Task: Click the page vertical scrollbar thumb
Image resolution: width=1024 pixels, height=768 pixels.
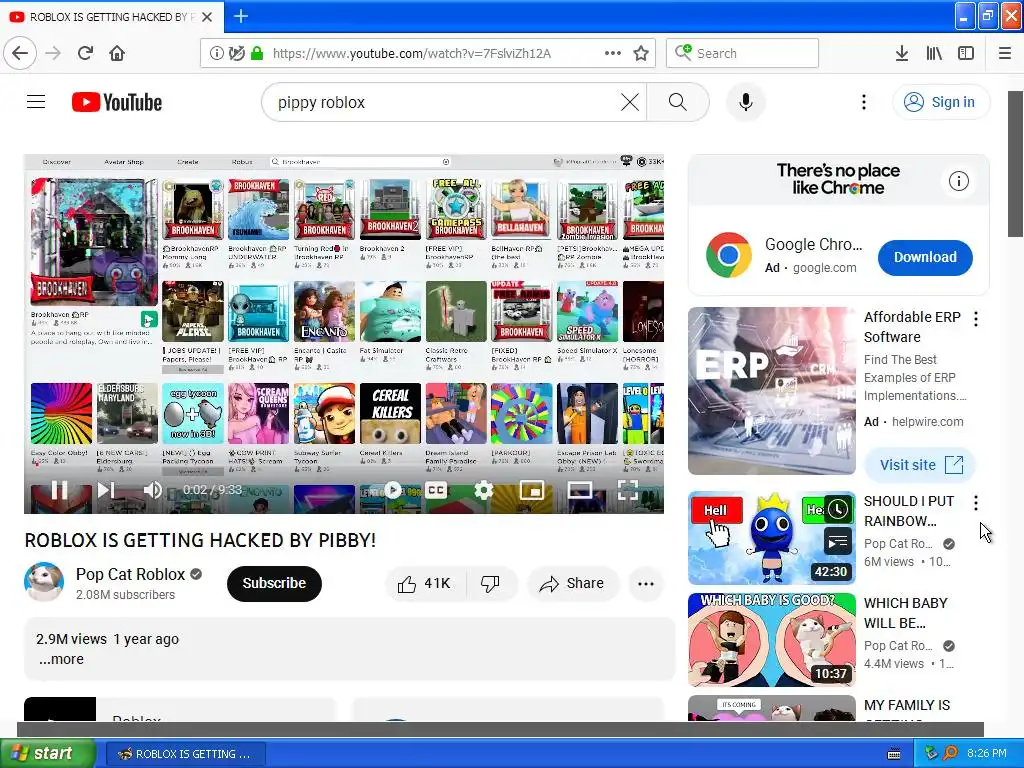Action: pyautogui.click(x=1015, y=163)
